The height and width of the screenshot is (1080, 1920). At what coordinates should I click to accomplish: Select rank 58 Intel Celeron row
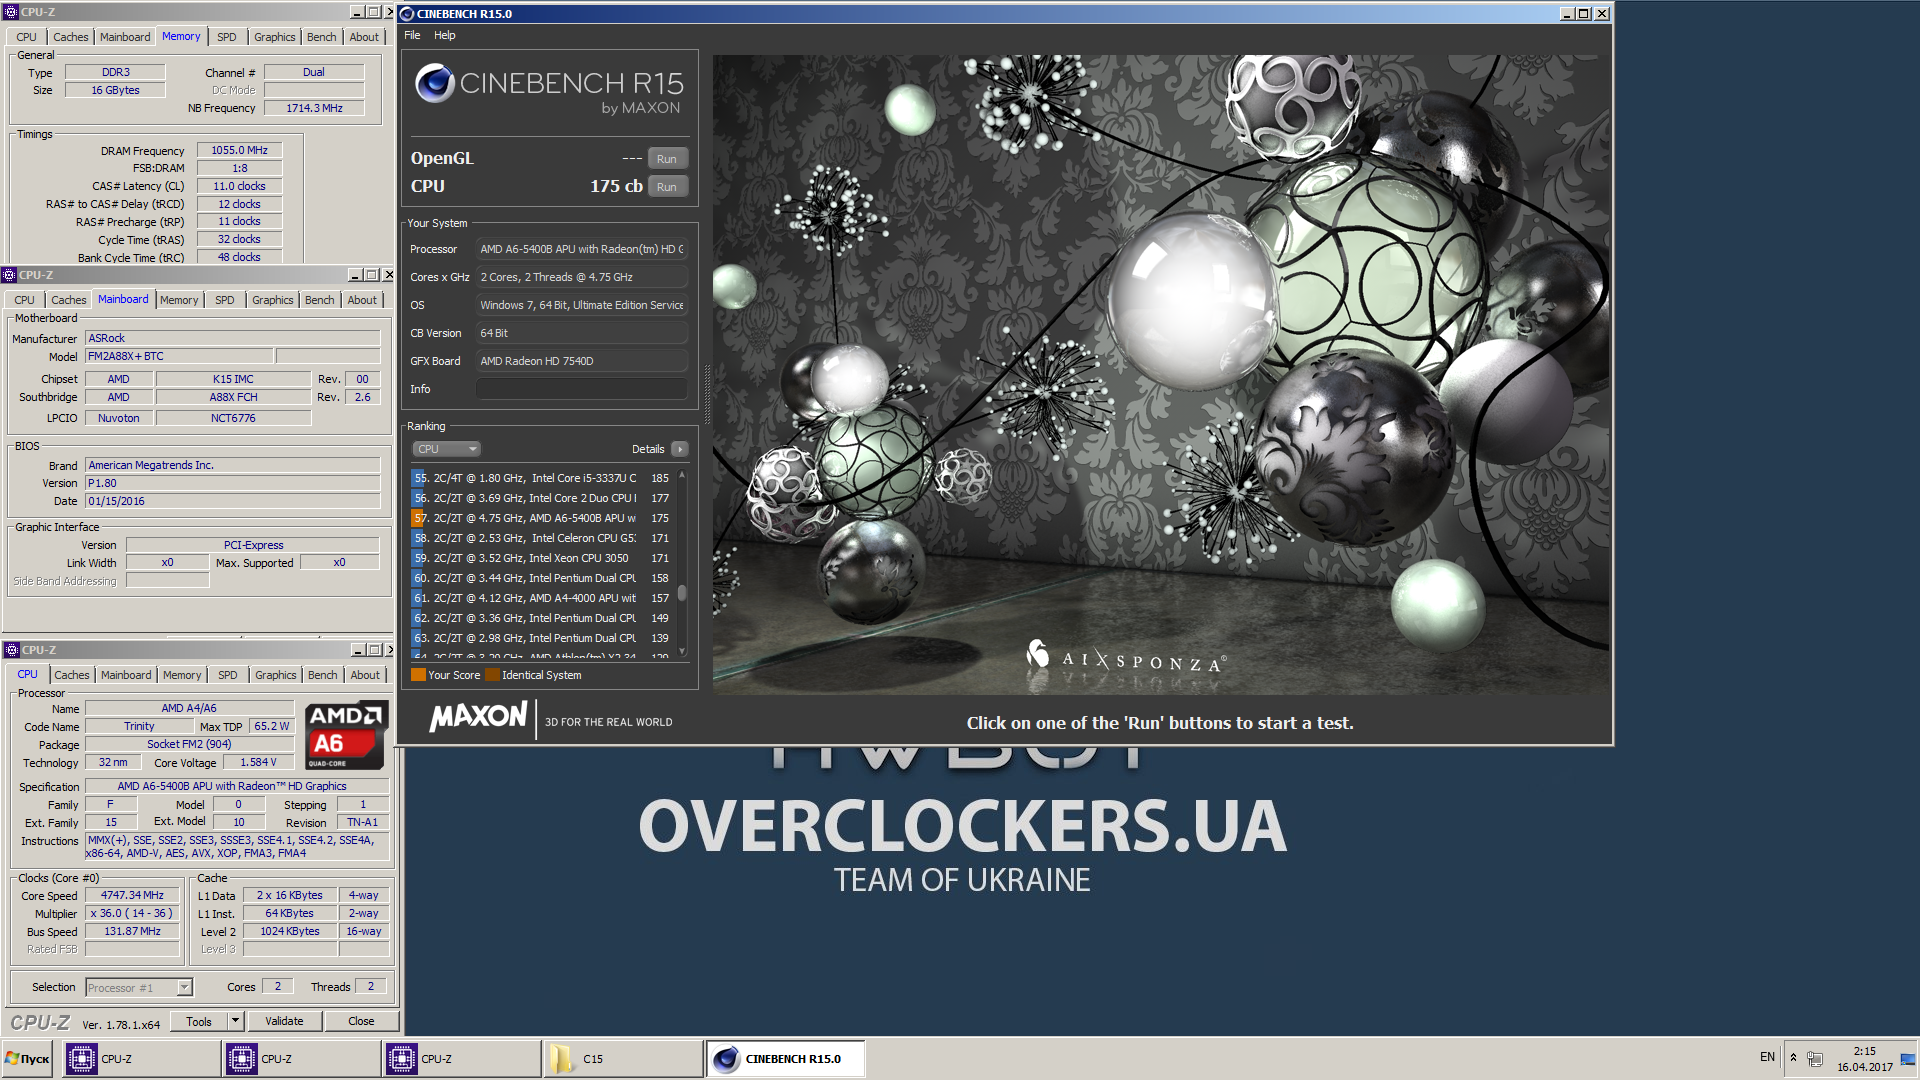(543, 538)
